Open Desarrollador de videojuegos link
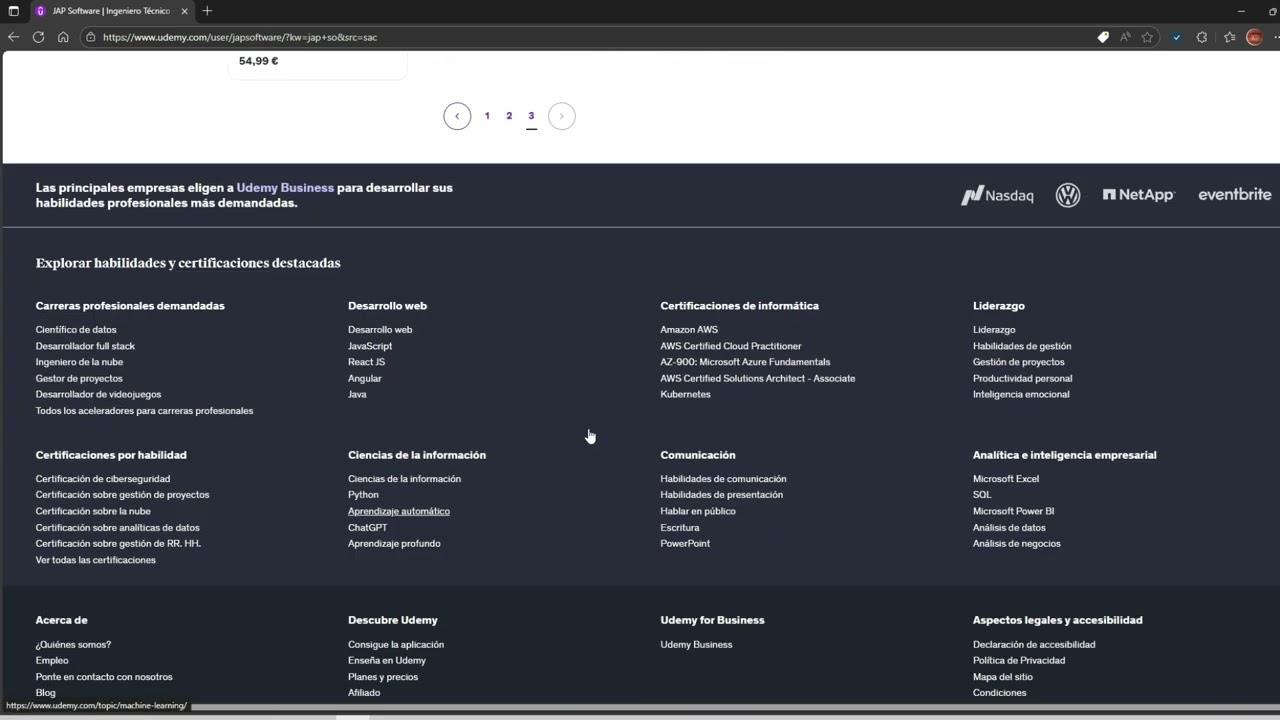 click(98, 394)
